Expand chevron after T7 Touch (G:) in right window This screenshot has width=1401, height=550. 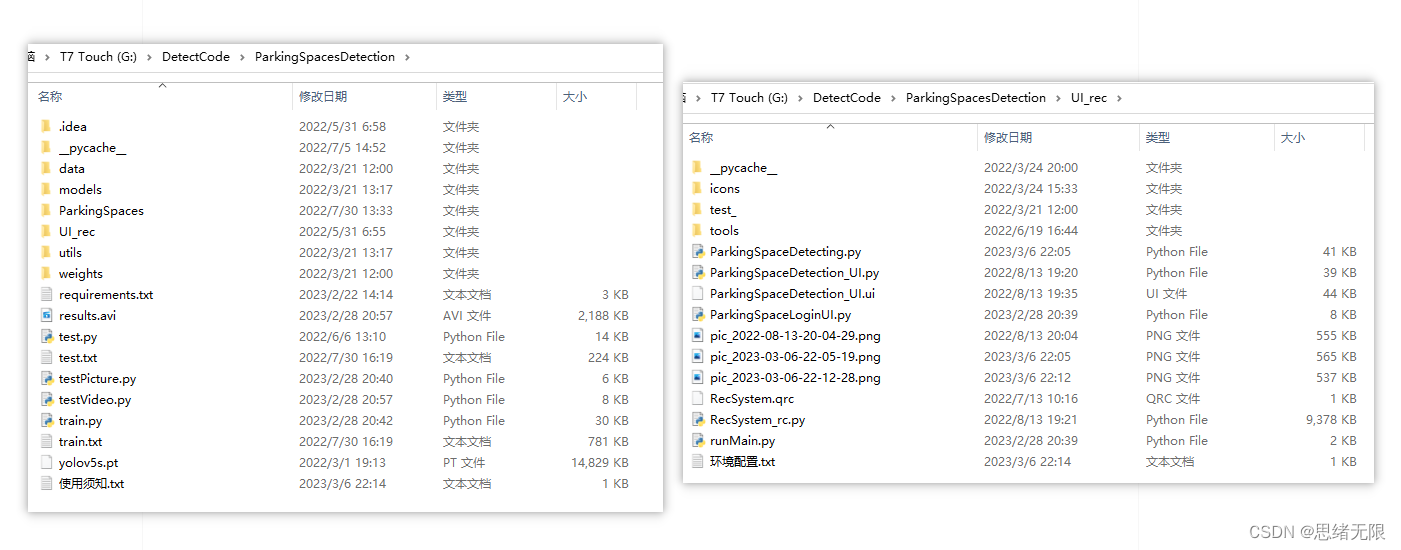tap(801, 98)
